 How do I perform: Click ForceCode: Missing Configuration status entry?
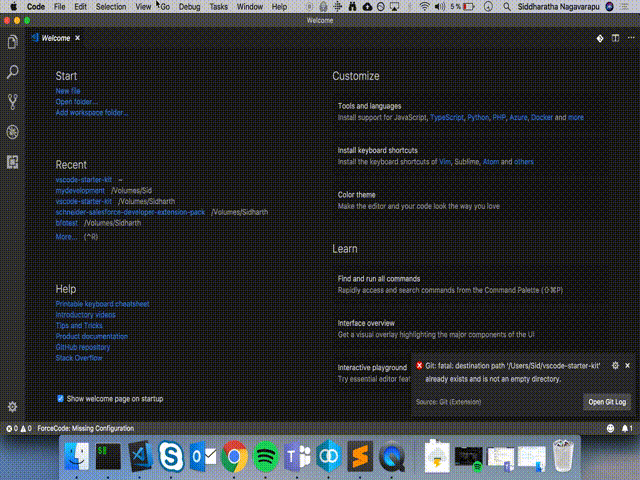coord(85,428)
